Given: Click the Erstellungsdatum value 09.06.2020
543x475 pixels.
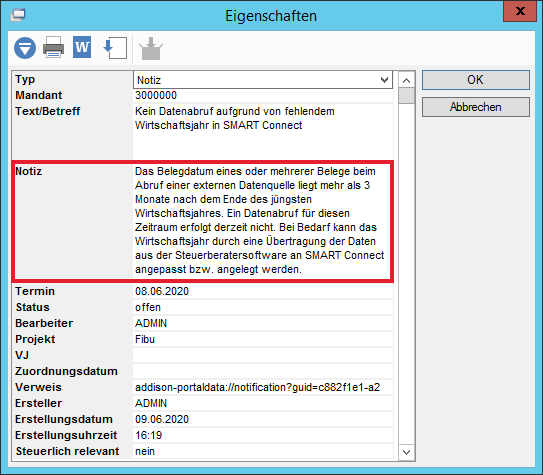Looking at the screenshot, I should pyautogui.click(x=162, y=419).
